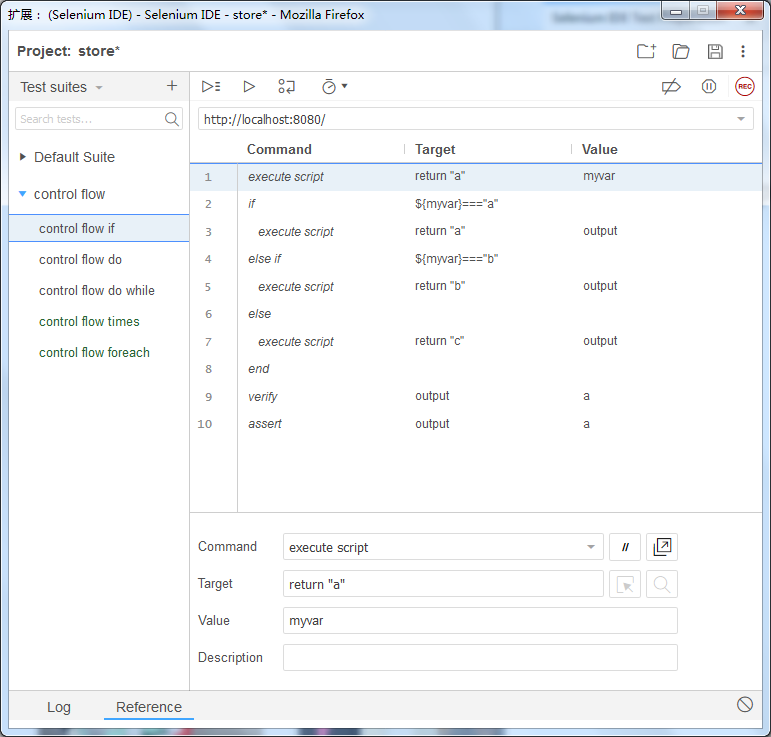Screen dimensions: 771x737
Task: Toggle pause on exceptions
Action: (x=709, y=87)
